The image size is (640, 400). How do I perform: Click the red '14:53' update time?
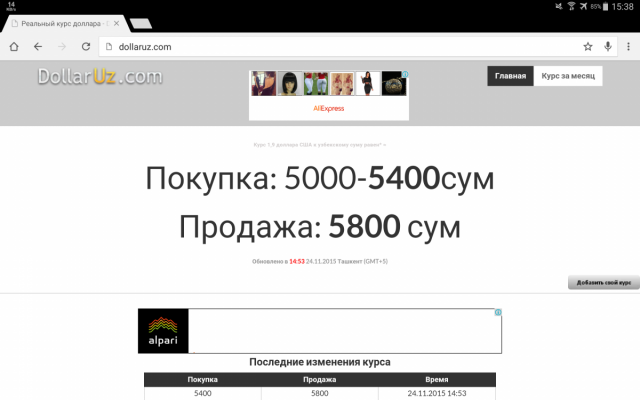[x=297, y=261]
